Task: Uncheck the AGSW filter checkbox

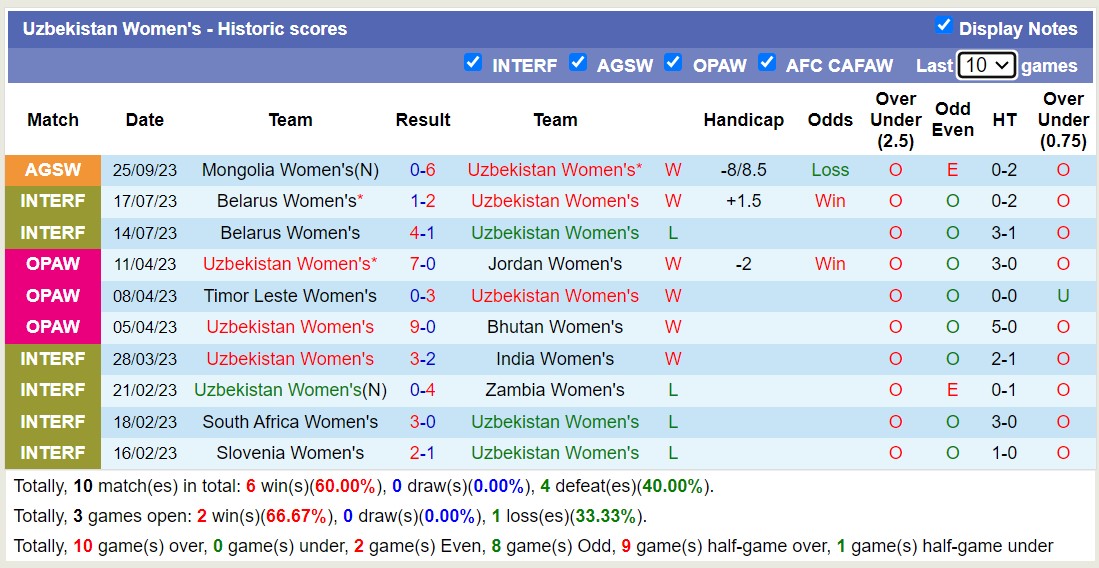Action: click(x=578, y=63)
